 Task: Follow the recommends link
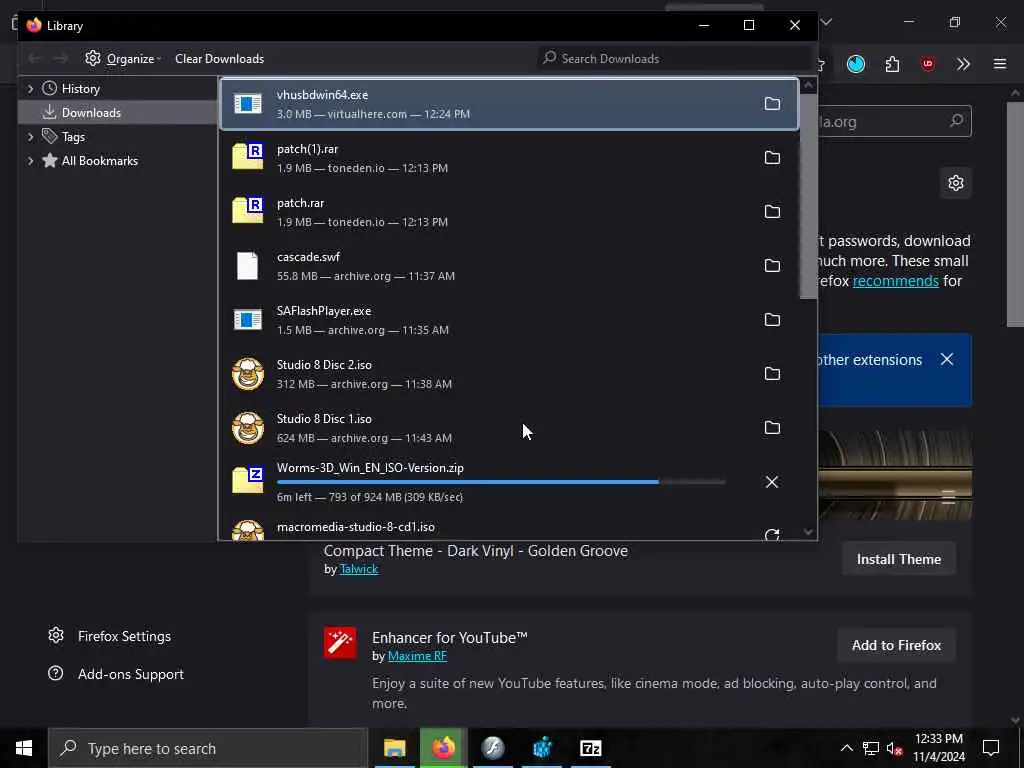[895, 281]
